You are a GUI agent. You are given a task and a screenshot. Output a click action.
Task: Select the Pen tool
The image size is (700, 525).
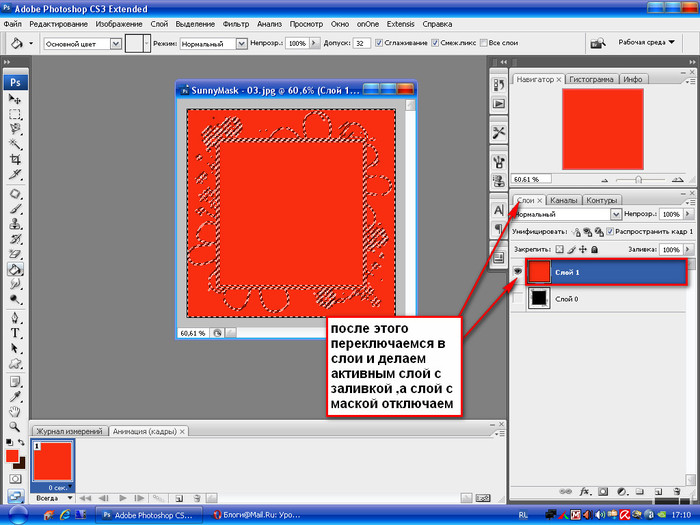pos(15,318)
